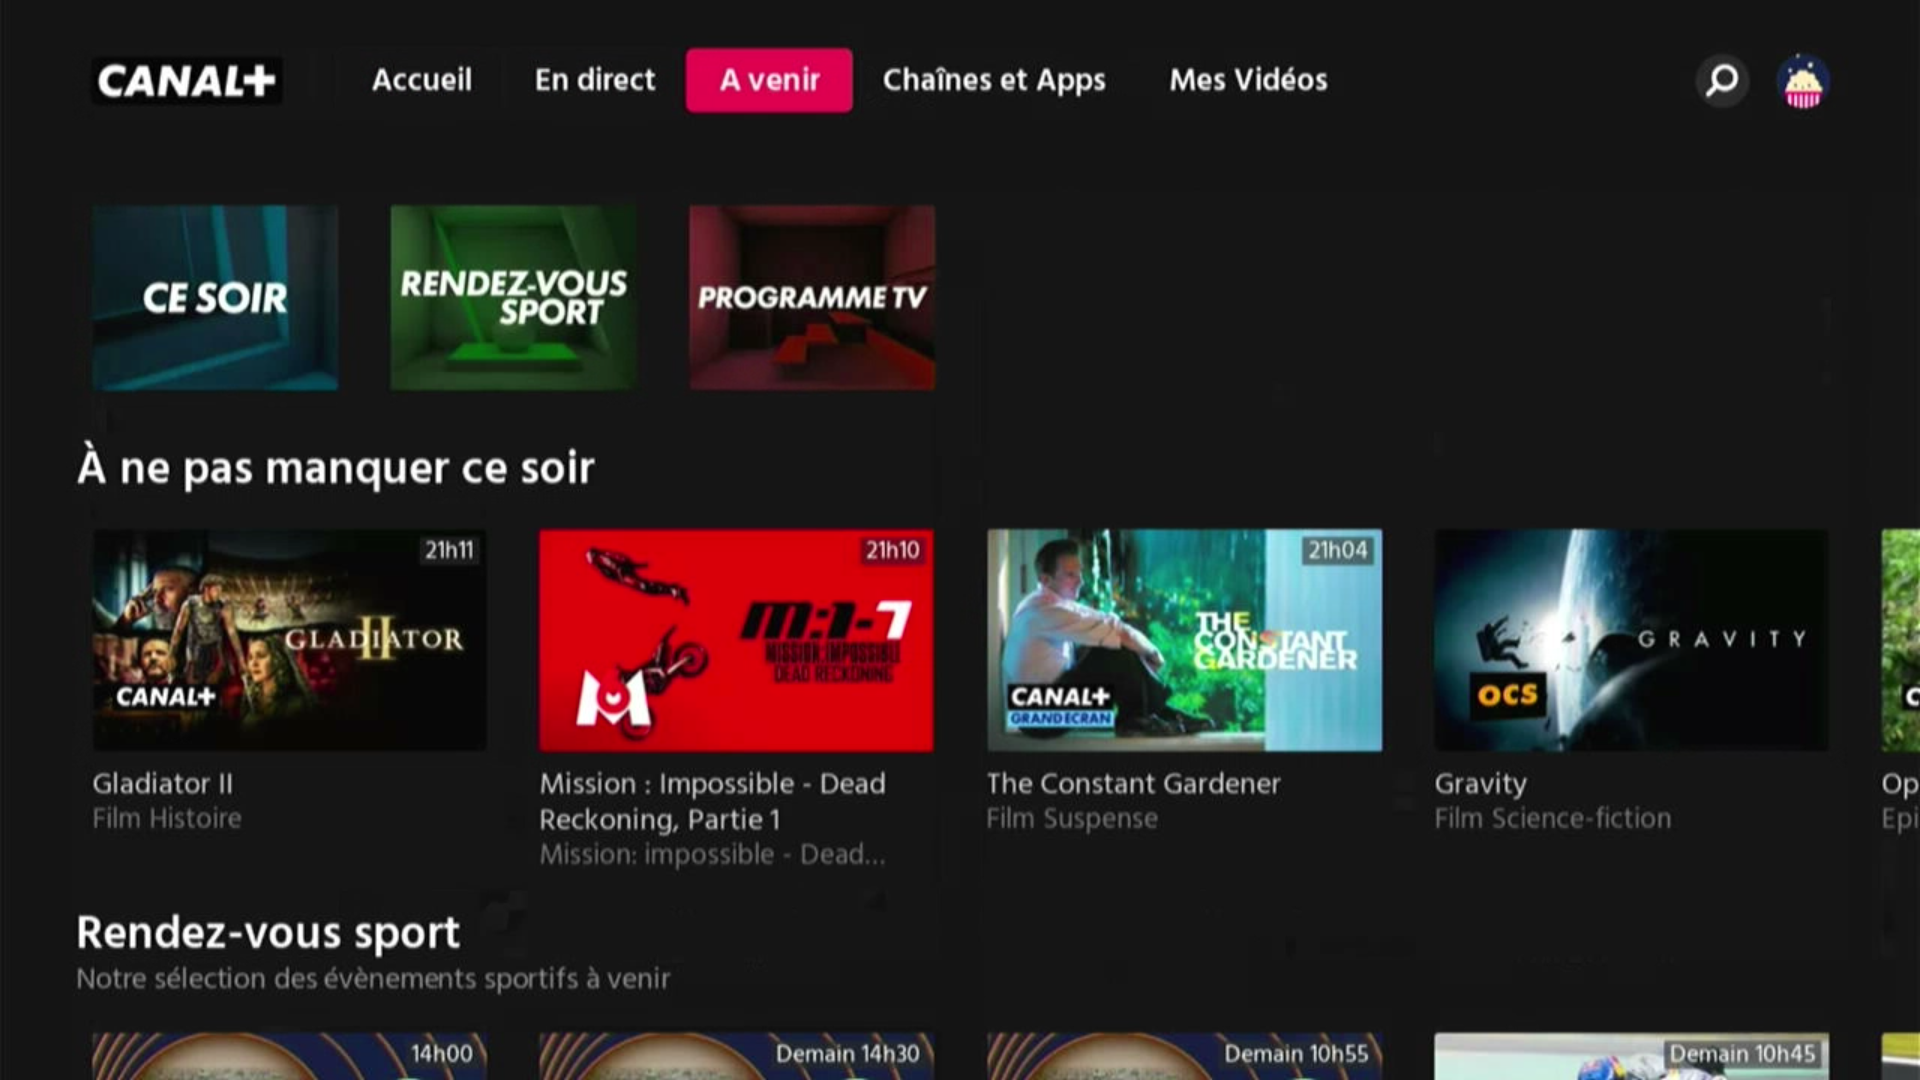Select the A venir tab
The width and height of the screenshot is (1920, 1080).
click(769, 80)
